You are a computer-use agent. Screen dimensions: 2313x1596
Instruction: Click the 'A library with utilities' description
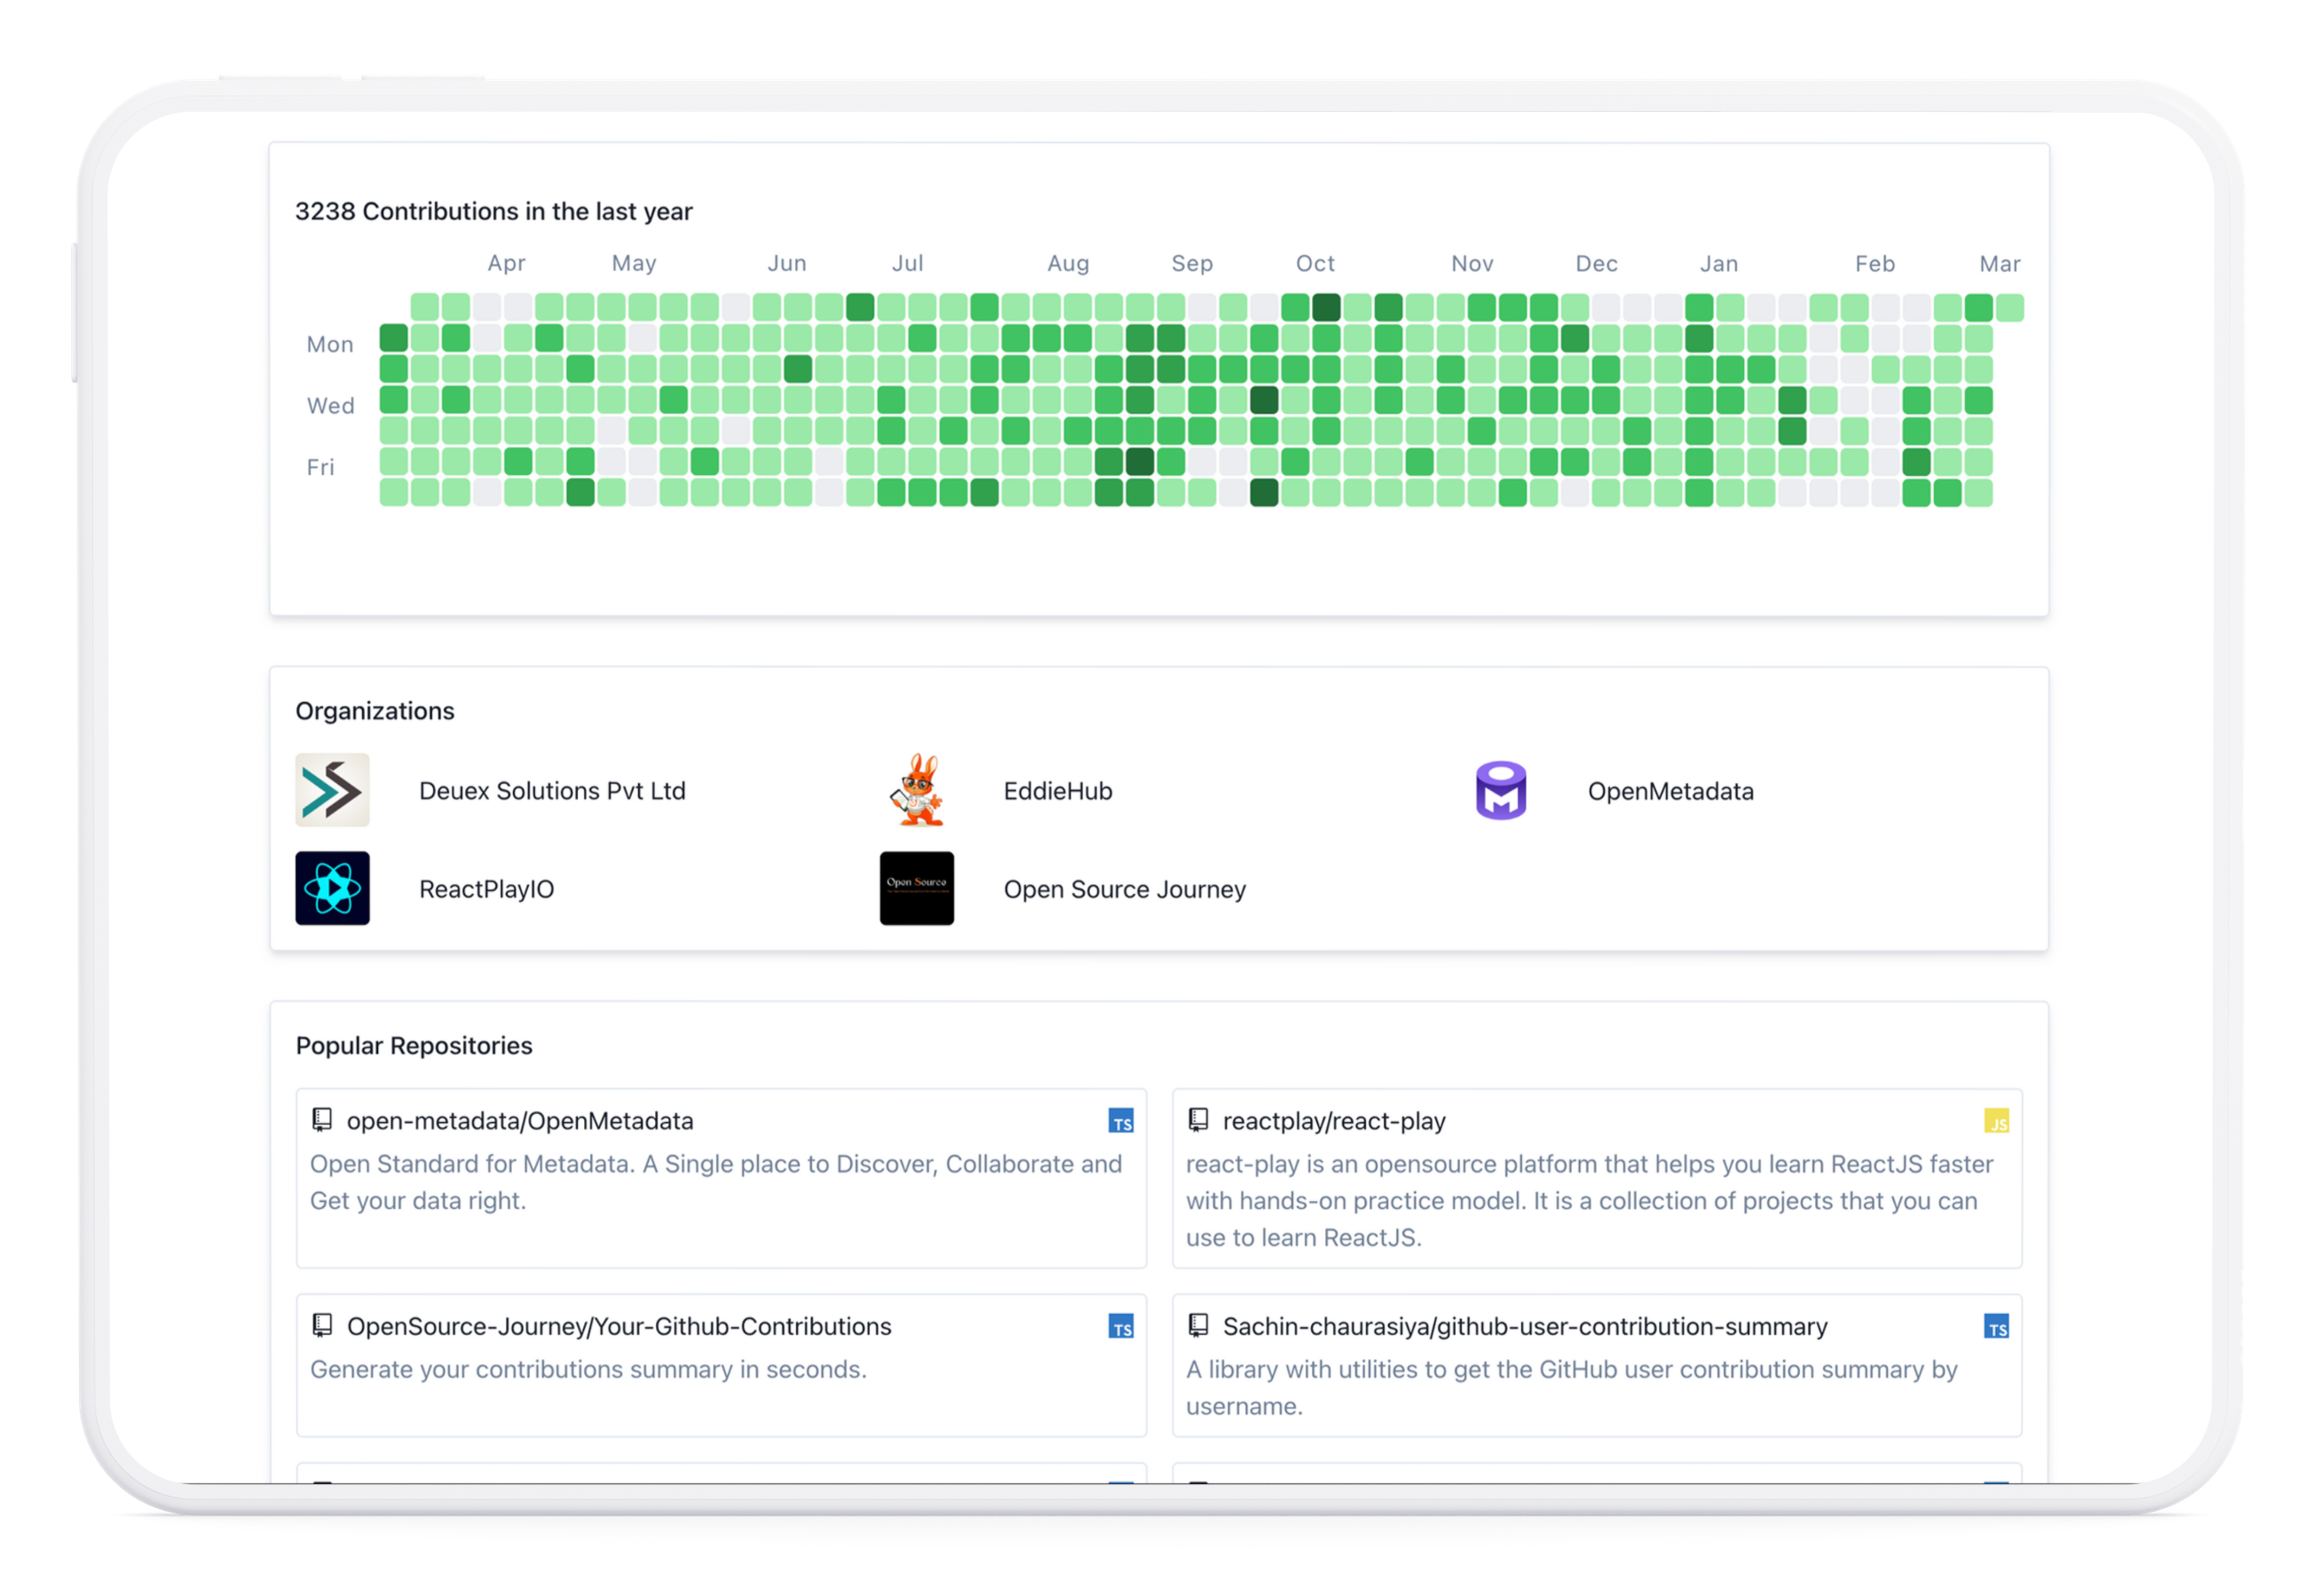click(1572, 1387)
